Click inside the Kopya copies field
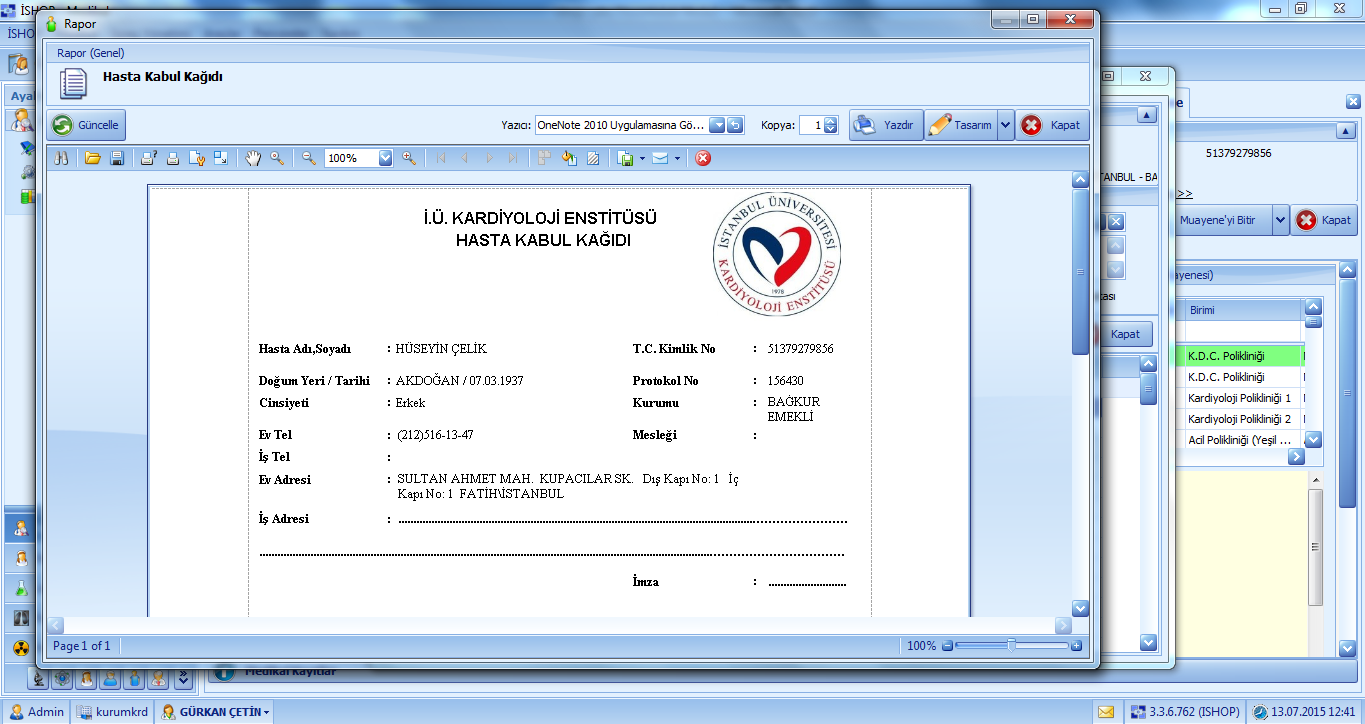The width and height of the screenshot is (1365, 724). [x=811, y=125]
